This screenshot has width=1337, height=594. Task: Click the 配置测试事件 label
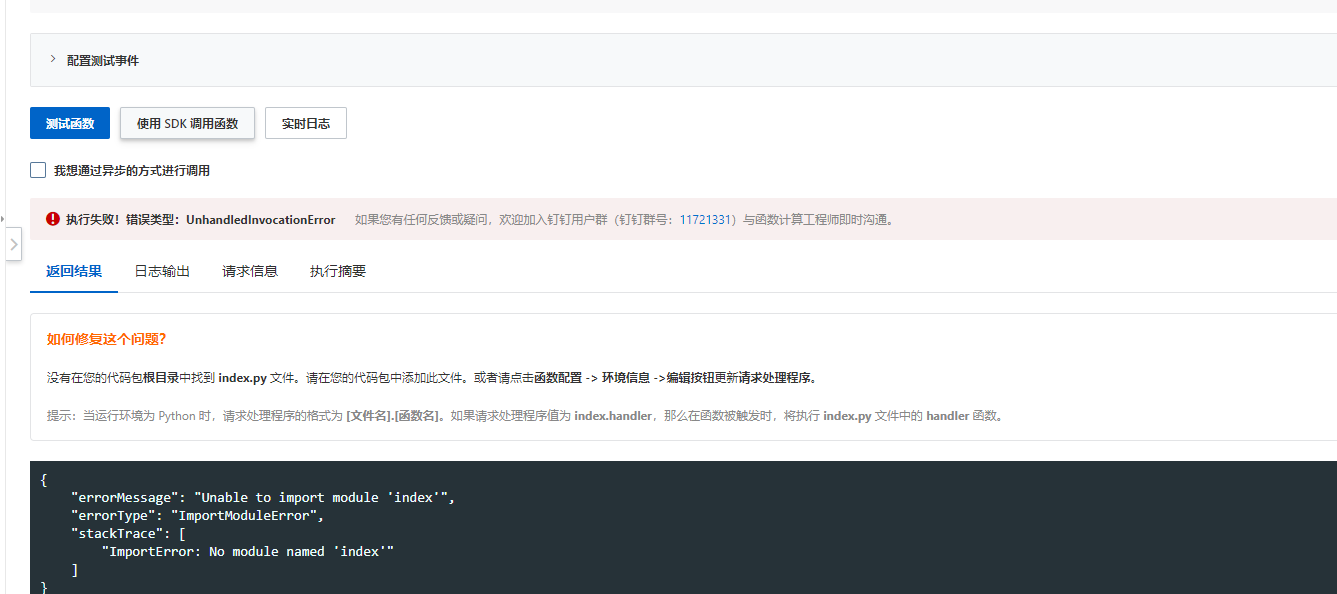(x=103, y=60)
